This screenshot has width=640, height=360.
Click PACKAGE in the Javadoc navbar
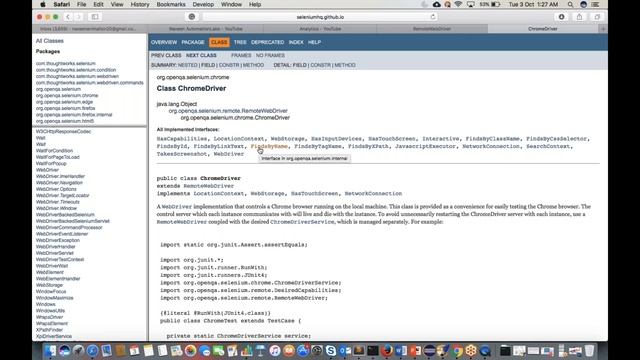point(193,42)
